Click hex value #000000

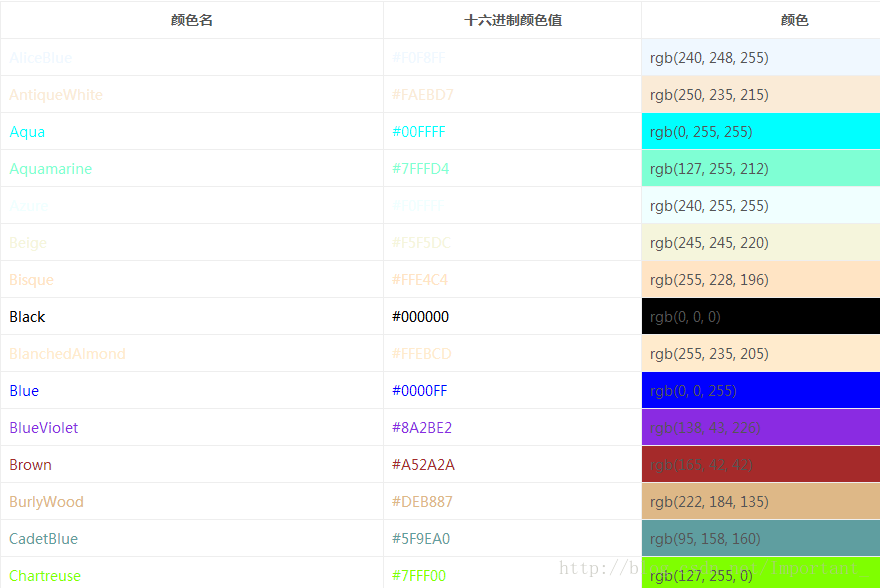tap(420, 317)
